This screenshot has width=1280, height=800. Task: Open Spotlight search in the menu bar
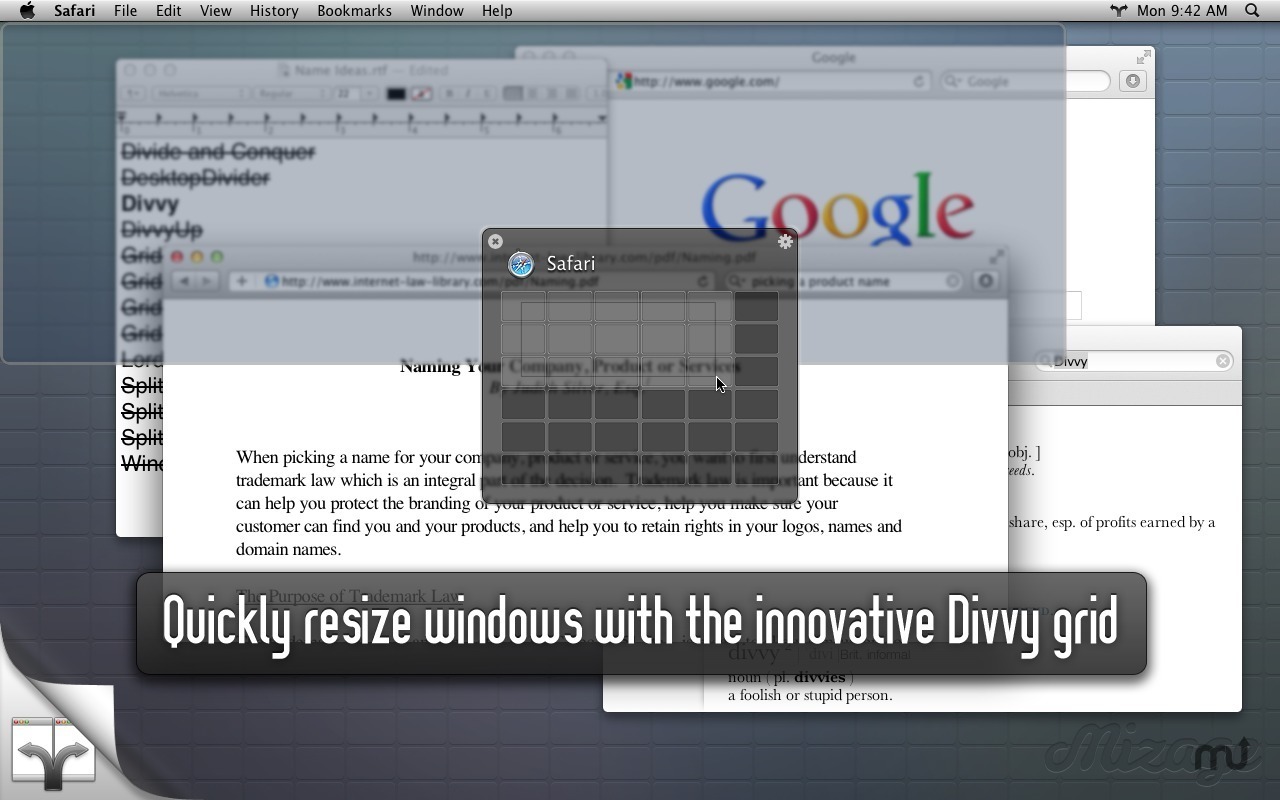[1252, 11]
